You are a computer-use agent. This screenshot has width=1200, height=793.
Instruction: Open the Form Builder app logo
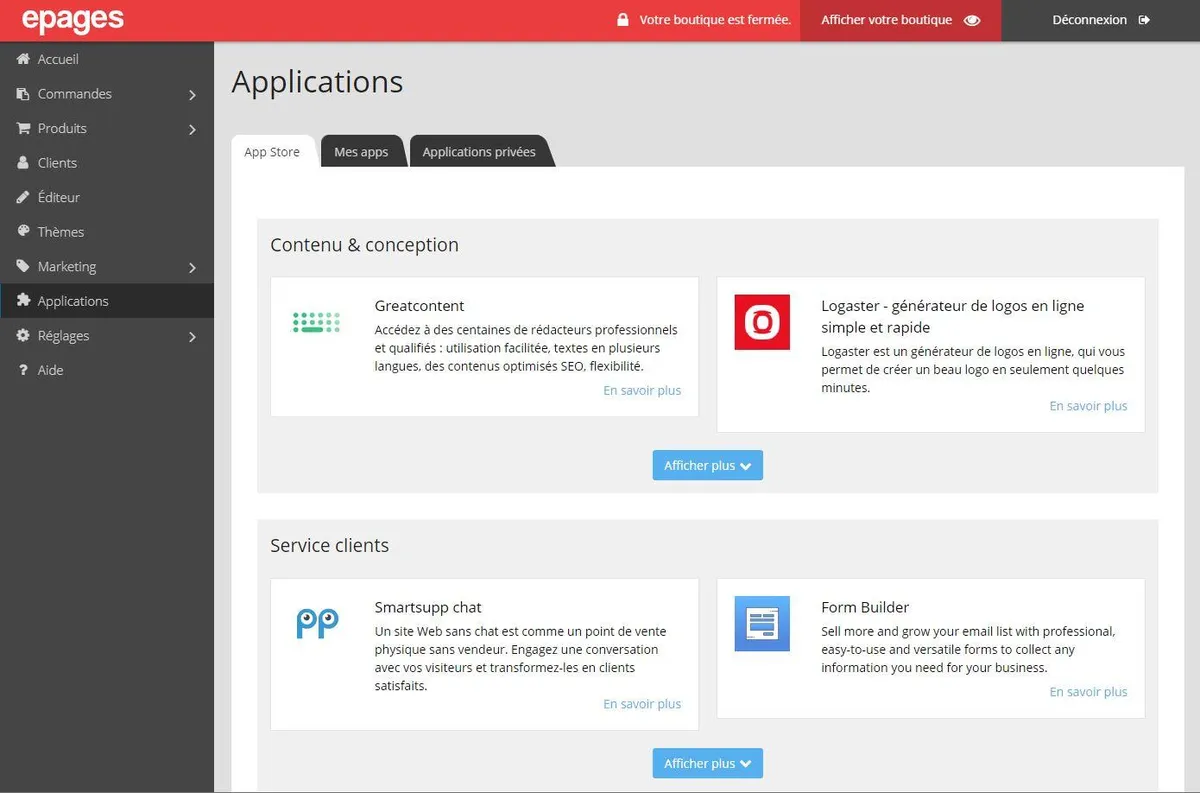762,623
